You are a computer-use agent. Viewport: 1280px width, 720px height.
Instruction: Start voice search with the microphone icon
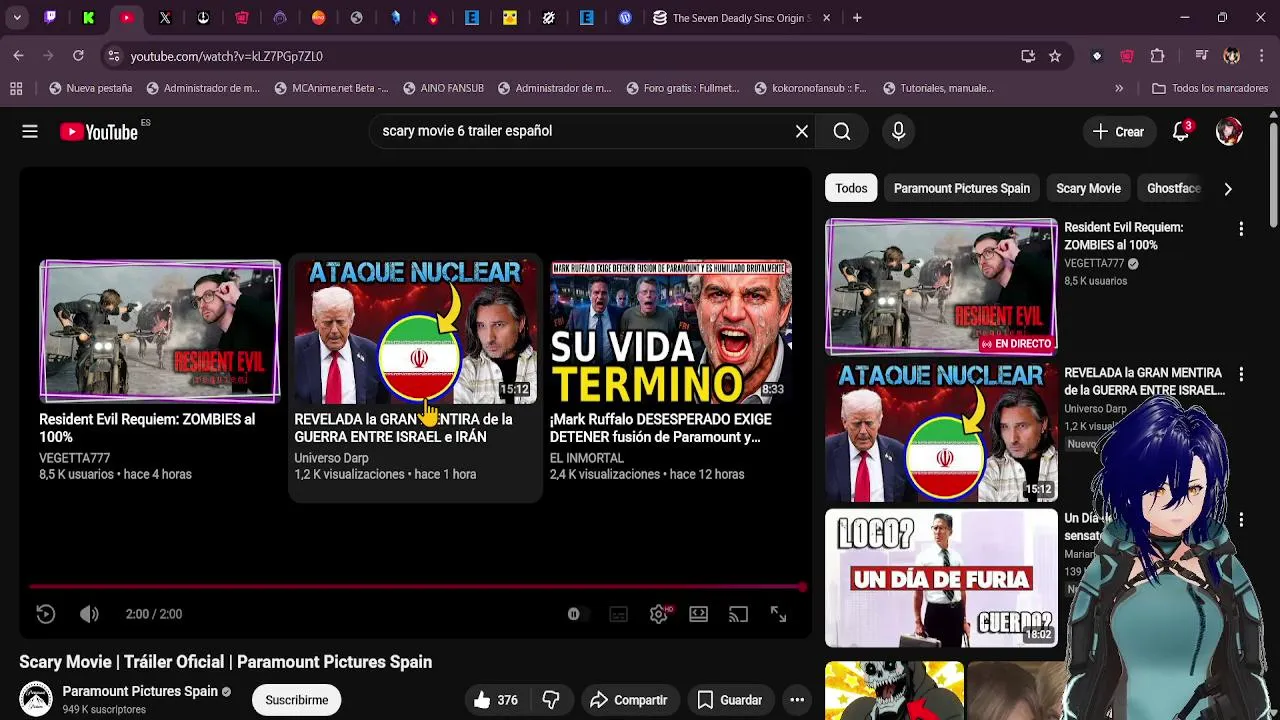click(898, 131)
